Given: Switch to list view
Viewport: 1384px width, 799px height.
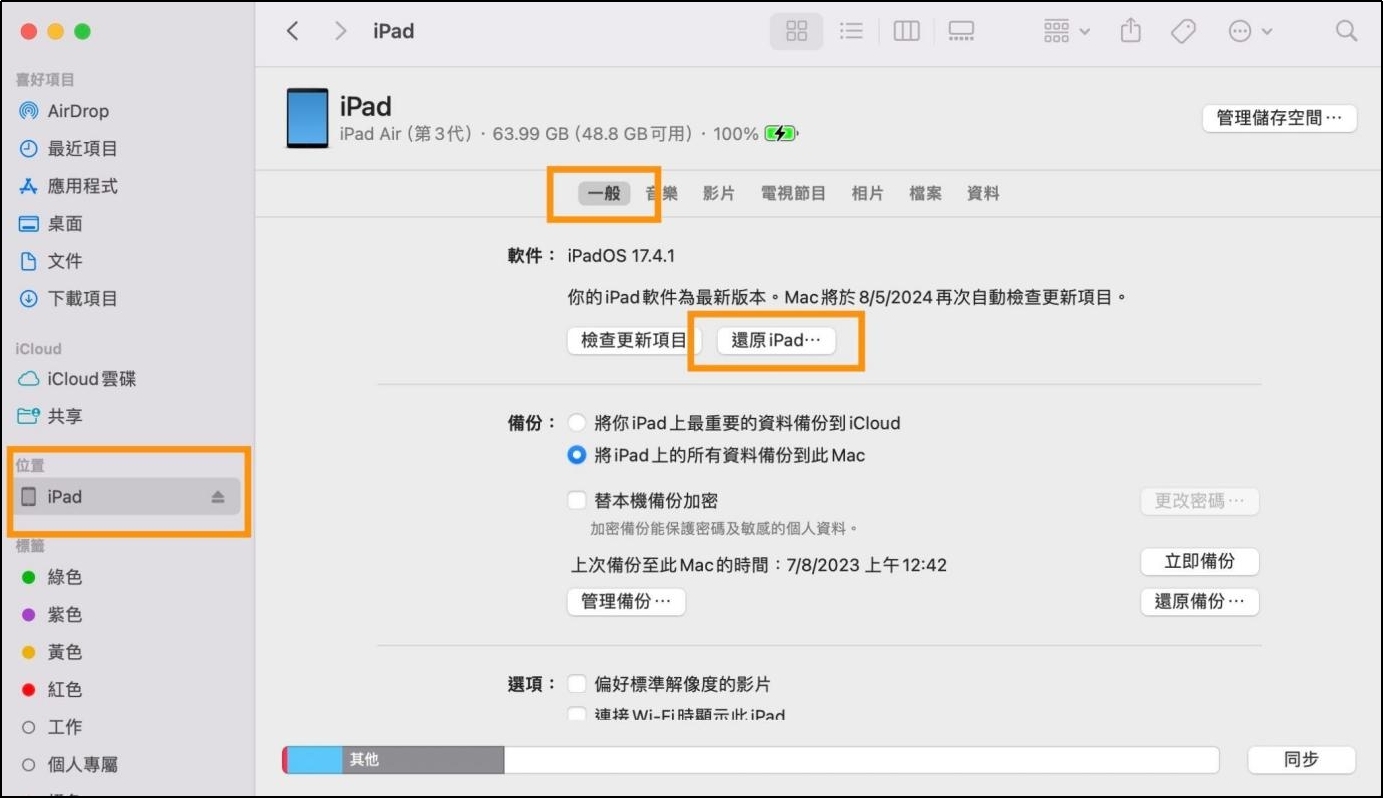Looking at the screenshot, I should (851, 31).
